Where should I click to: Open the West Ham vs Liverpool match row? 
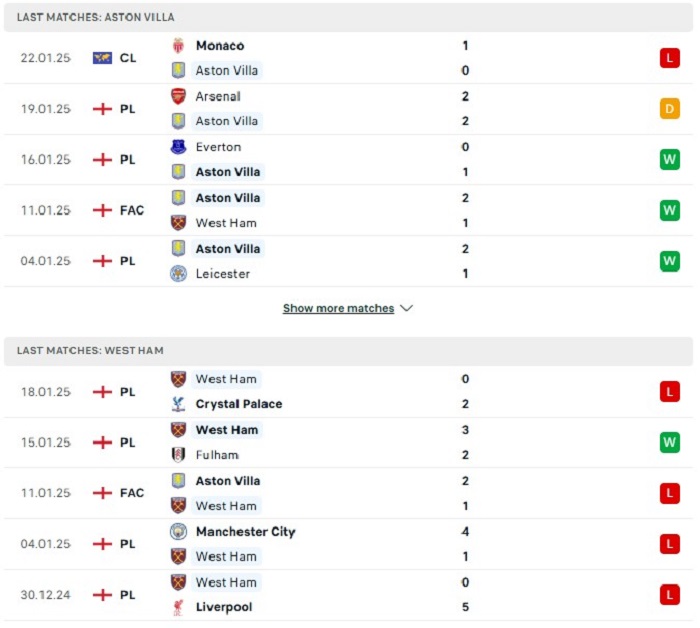pyautogui.click(x=348, y=595)
